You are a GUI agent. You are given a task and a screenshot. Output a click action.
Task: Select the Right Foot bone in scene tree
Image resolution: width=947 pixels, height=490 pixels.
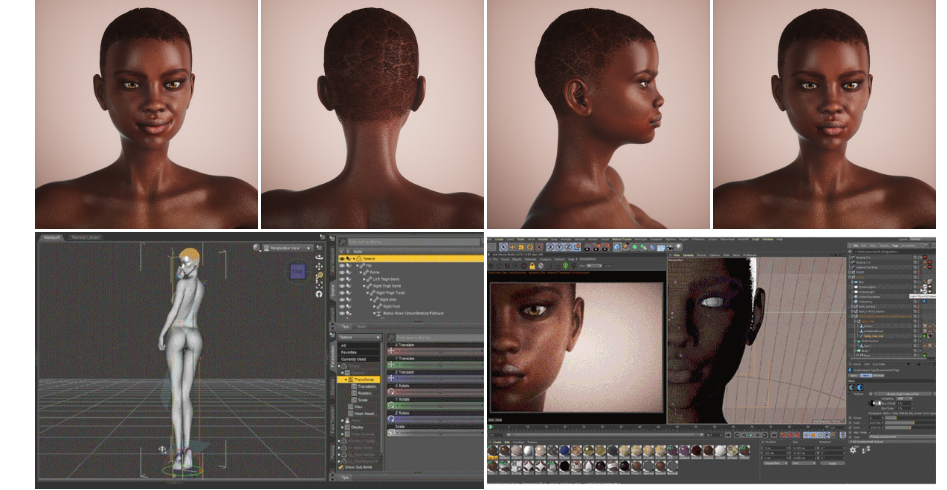389,307
